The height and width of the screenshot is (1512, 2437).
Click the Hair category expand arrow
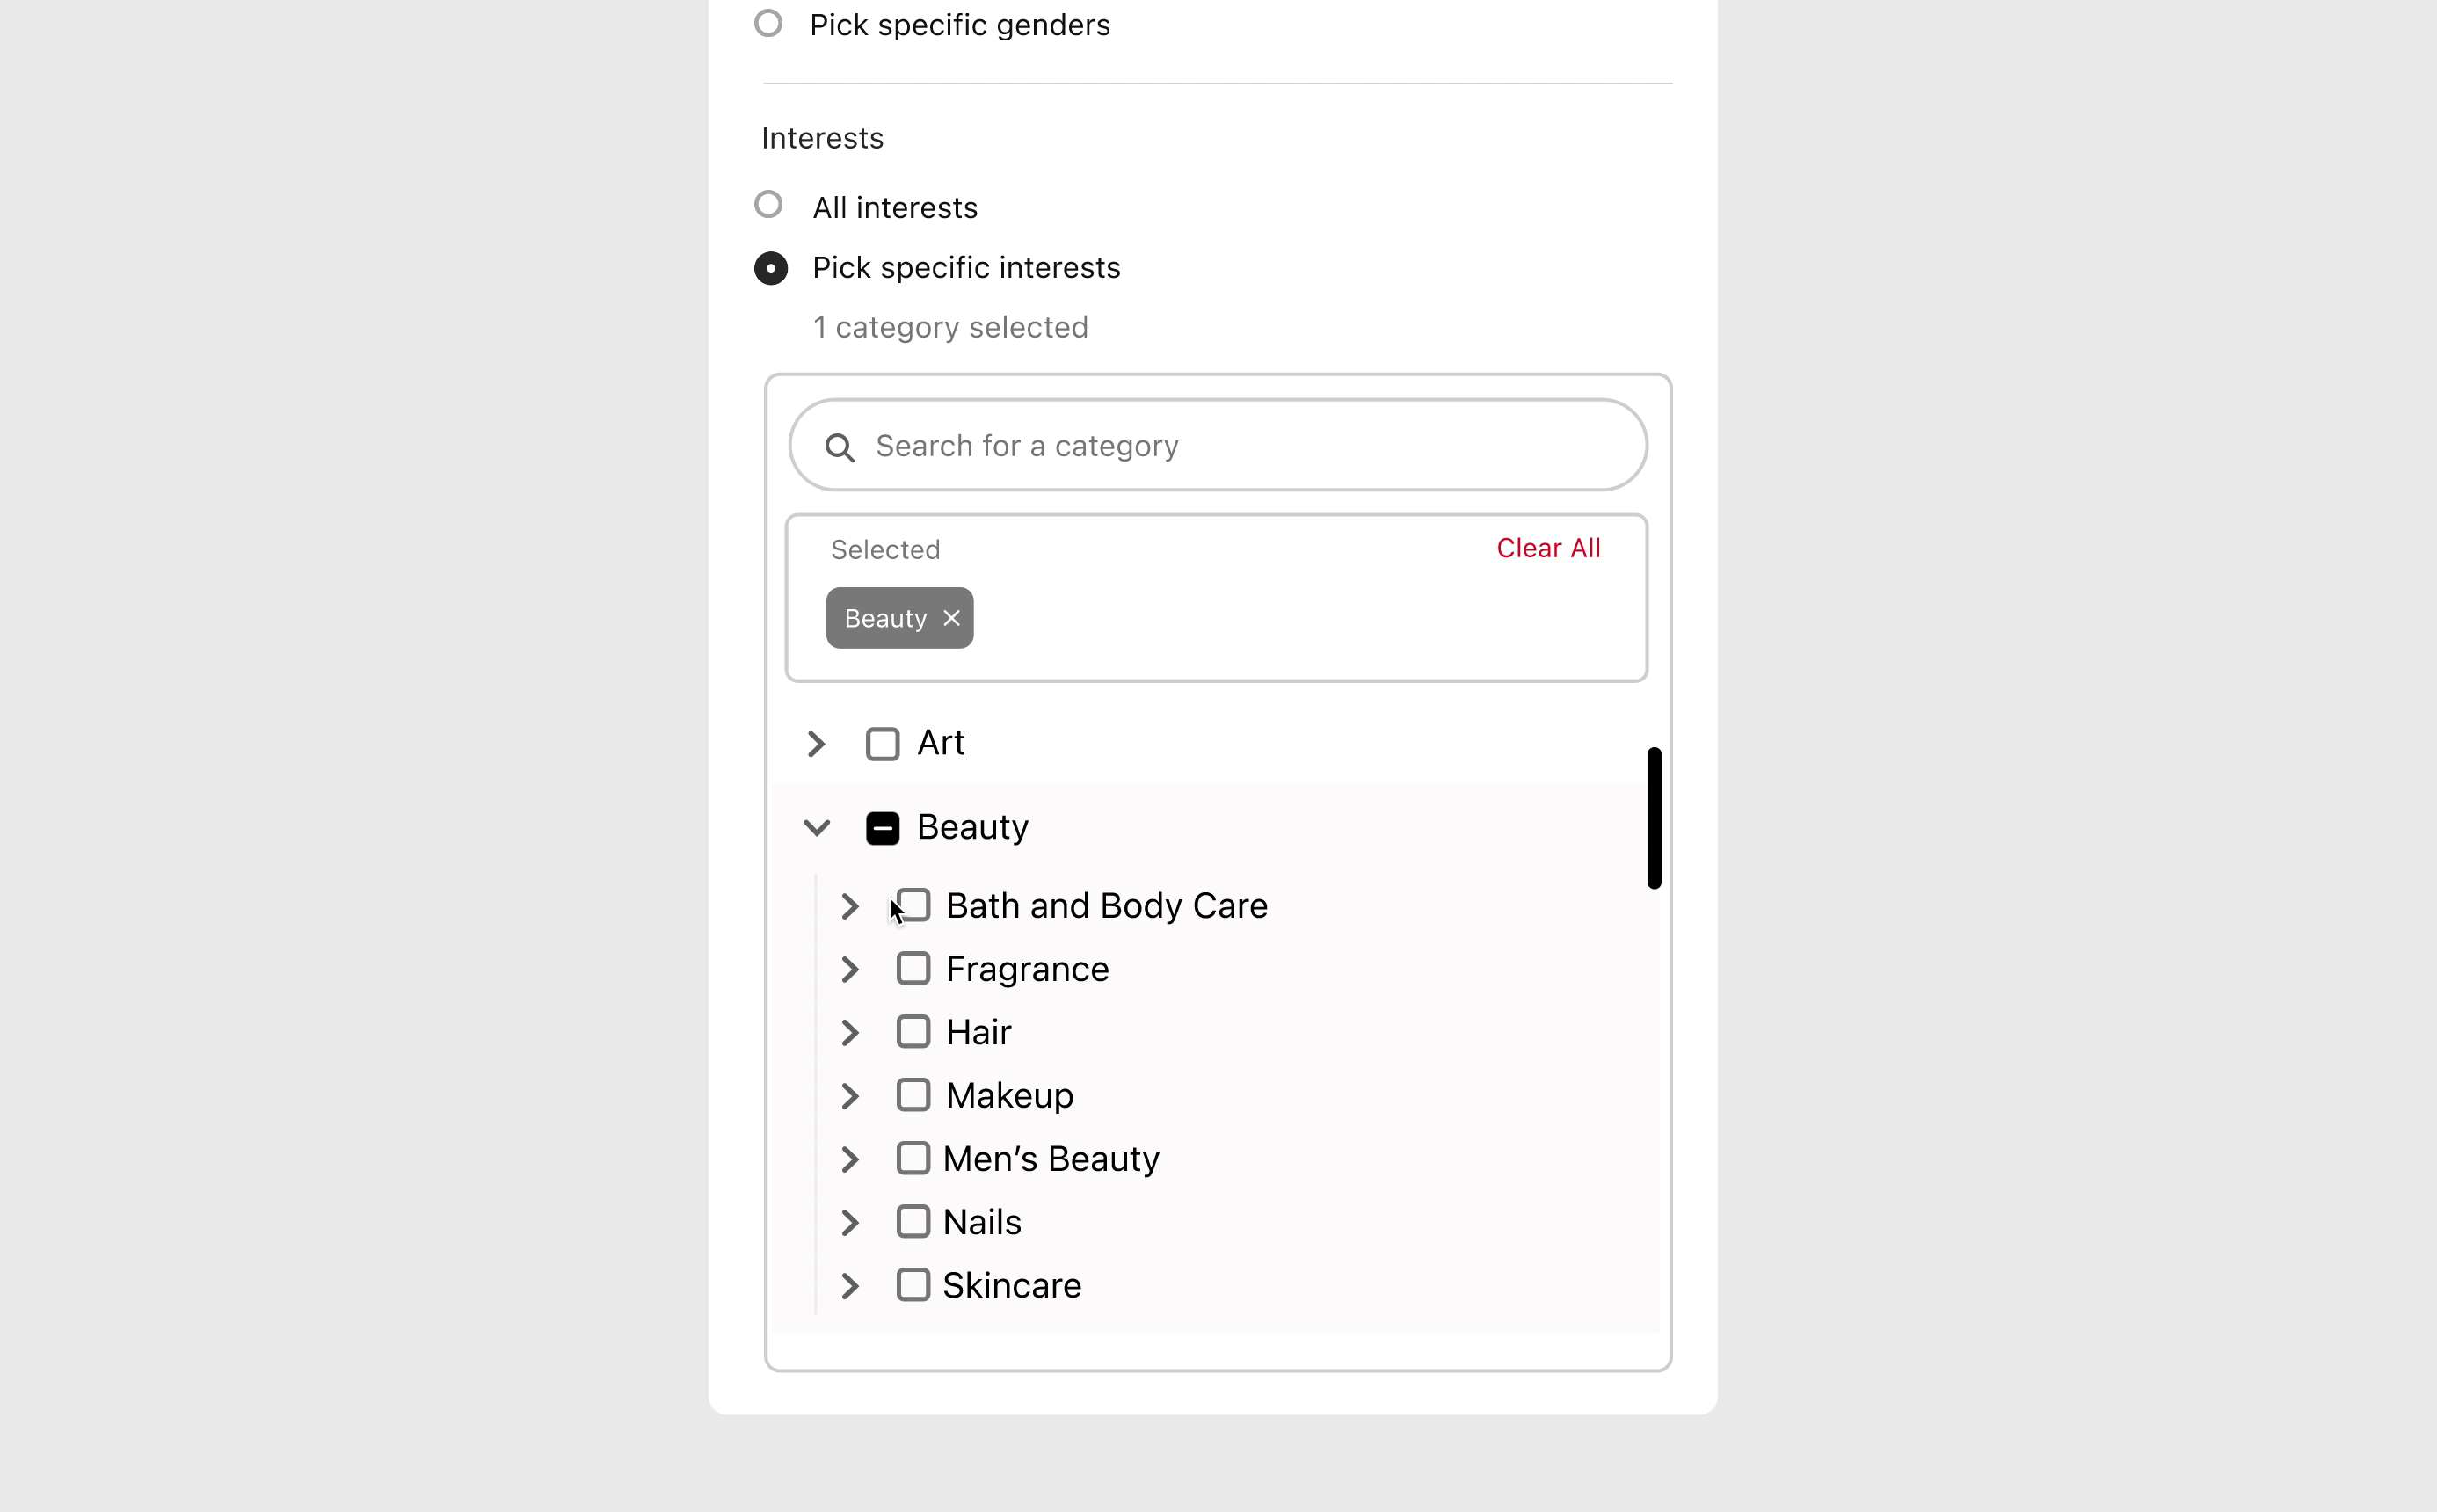(x=848, y=1031)
